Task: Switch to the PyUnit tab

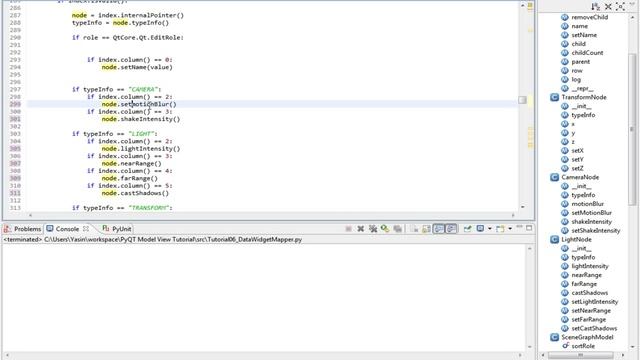Action: pos(117,229)
